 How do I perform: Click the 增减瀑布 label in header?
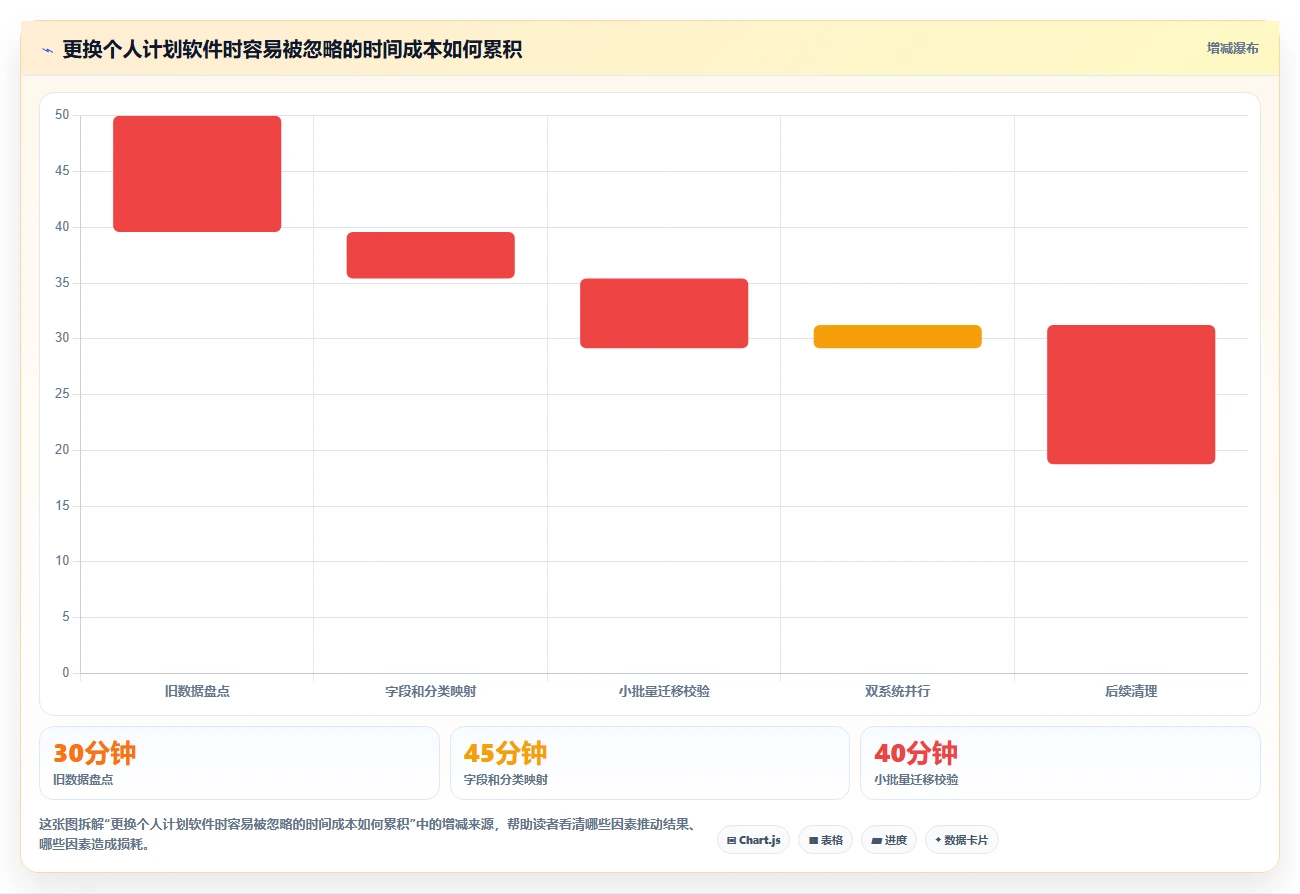pyautogui.click(x=1232, y=48)
